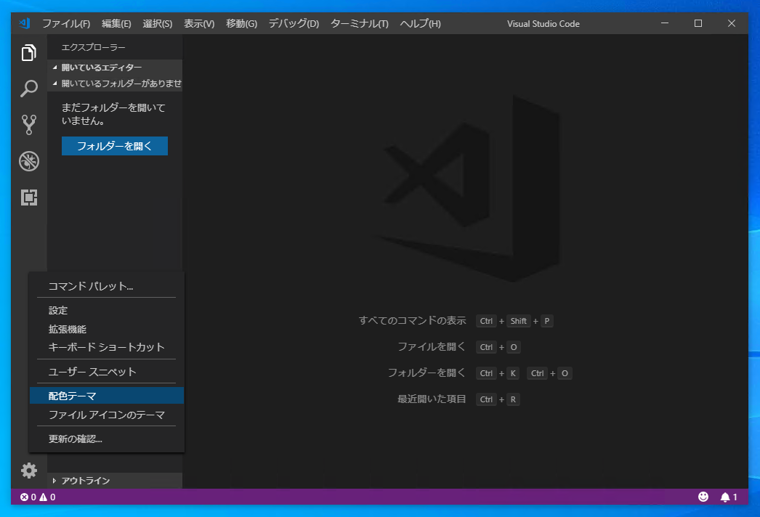Screen dimensions: 760x517
Task: Select 配色テーマ menu entry
Action: tap(107, 396)
